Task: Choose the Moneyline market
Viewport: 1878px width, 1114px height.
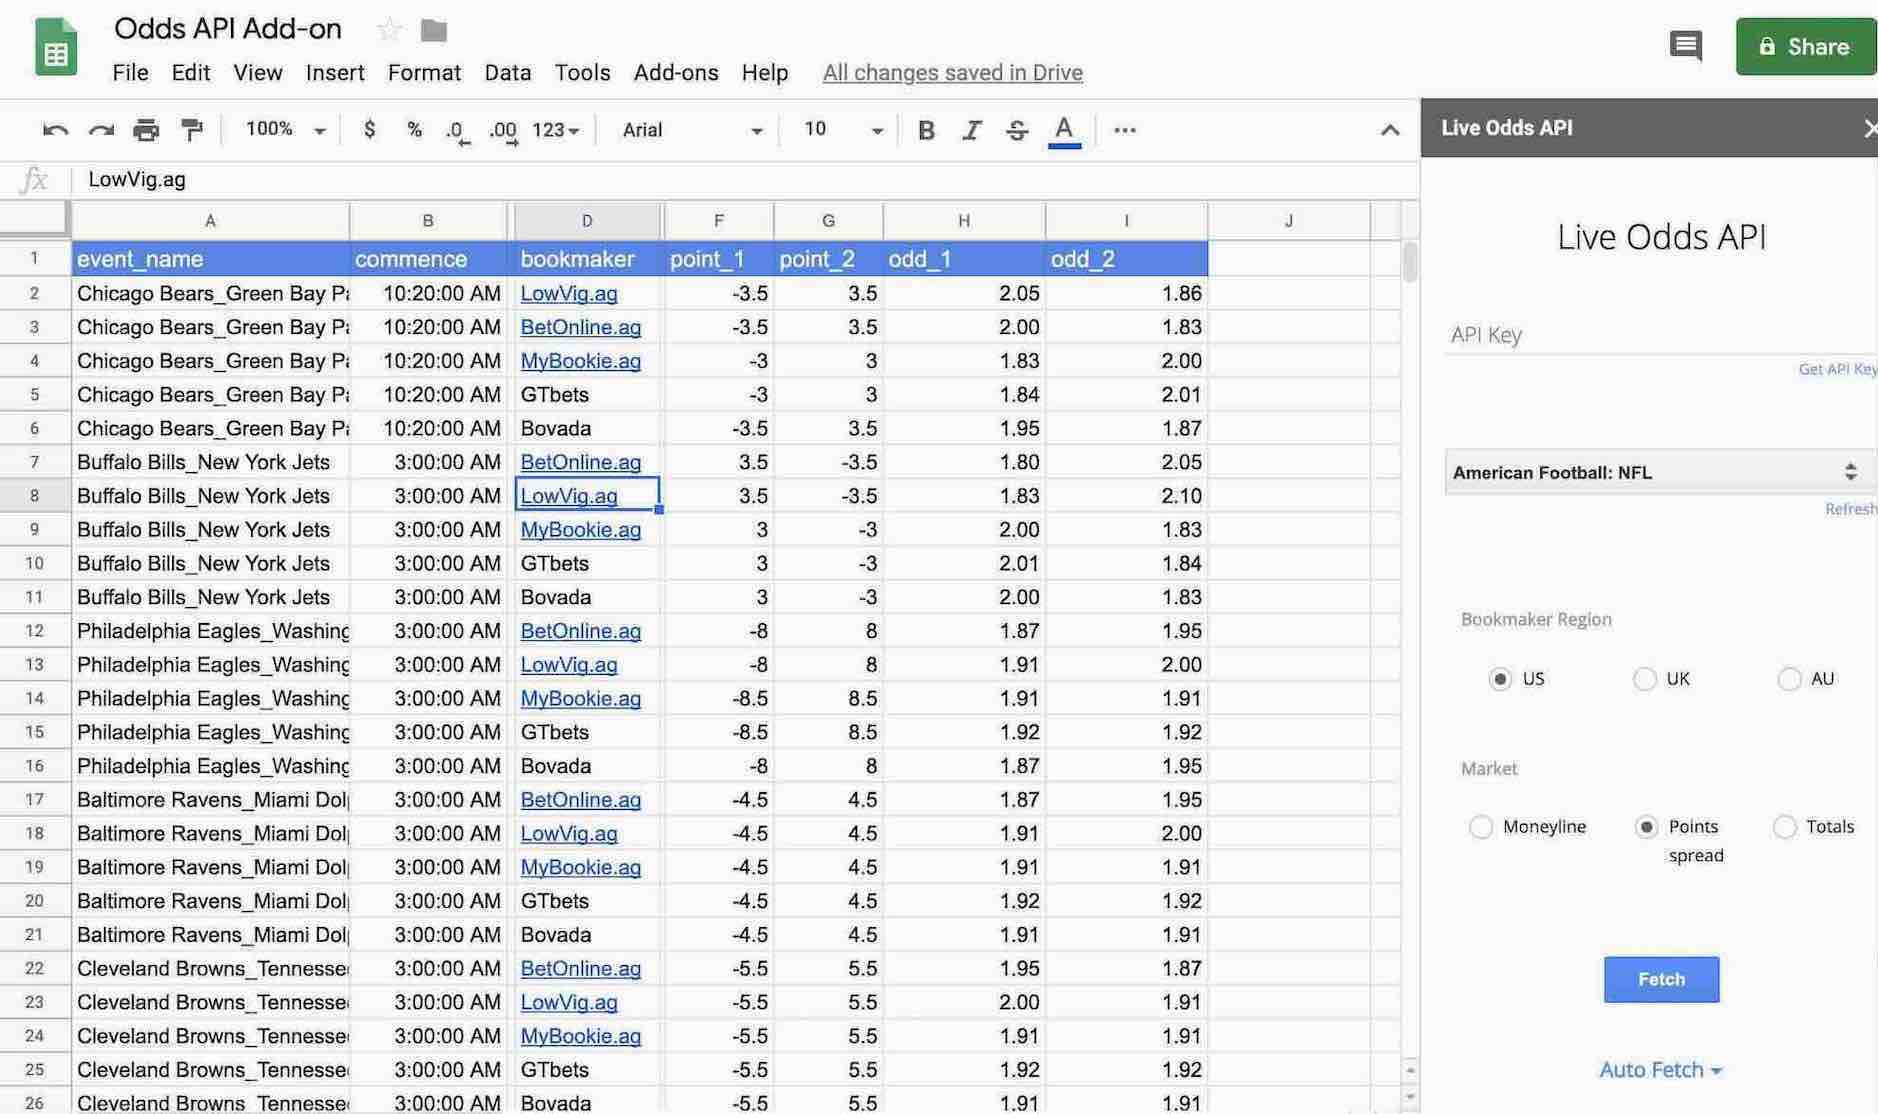Action: pos(1481,827)
